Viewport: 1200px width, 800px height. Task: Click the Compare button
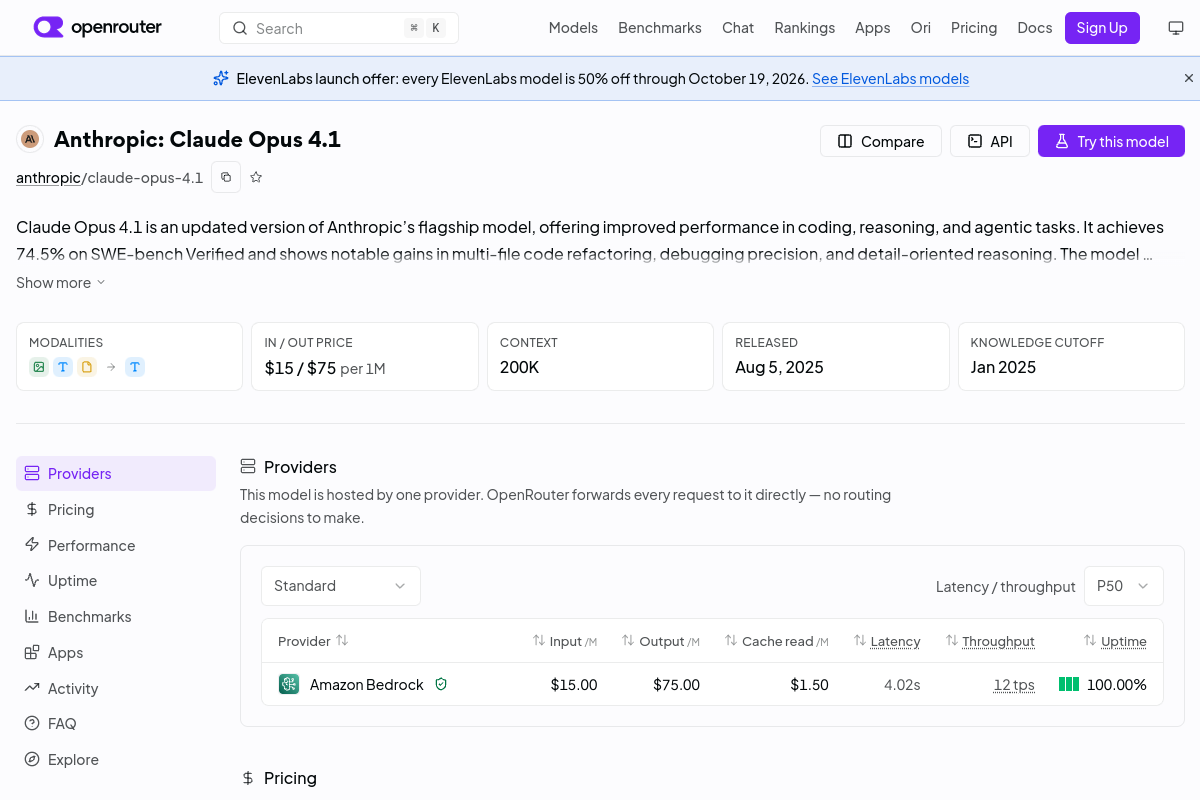click(x=881, y=141)
